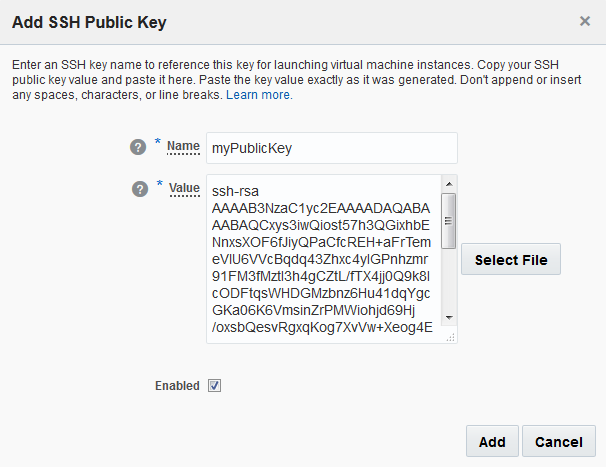Click the Add SSH Public Key title
This screenshot has width=606, height=467.
coord(89,21)
